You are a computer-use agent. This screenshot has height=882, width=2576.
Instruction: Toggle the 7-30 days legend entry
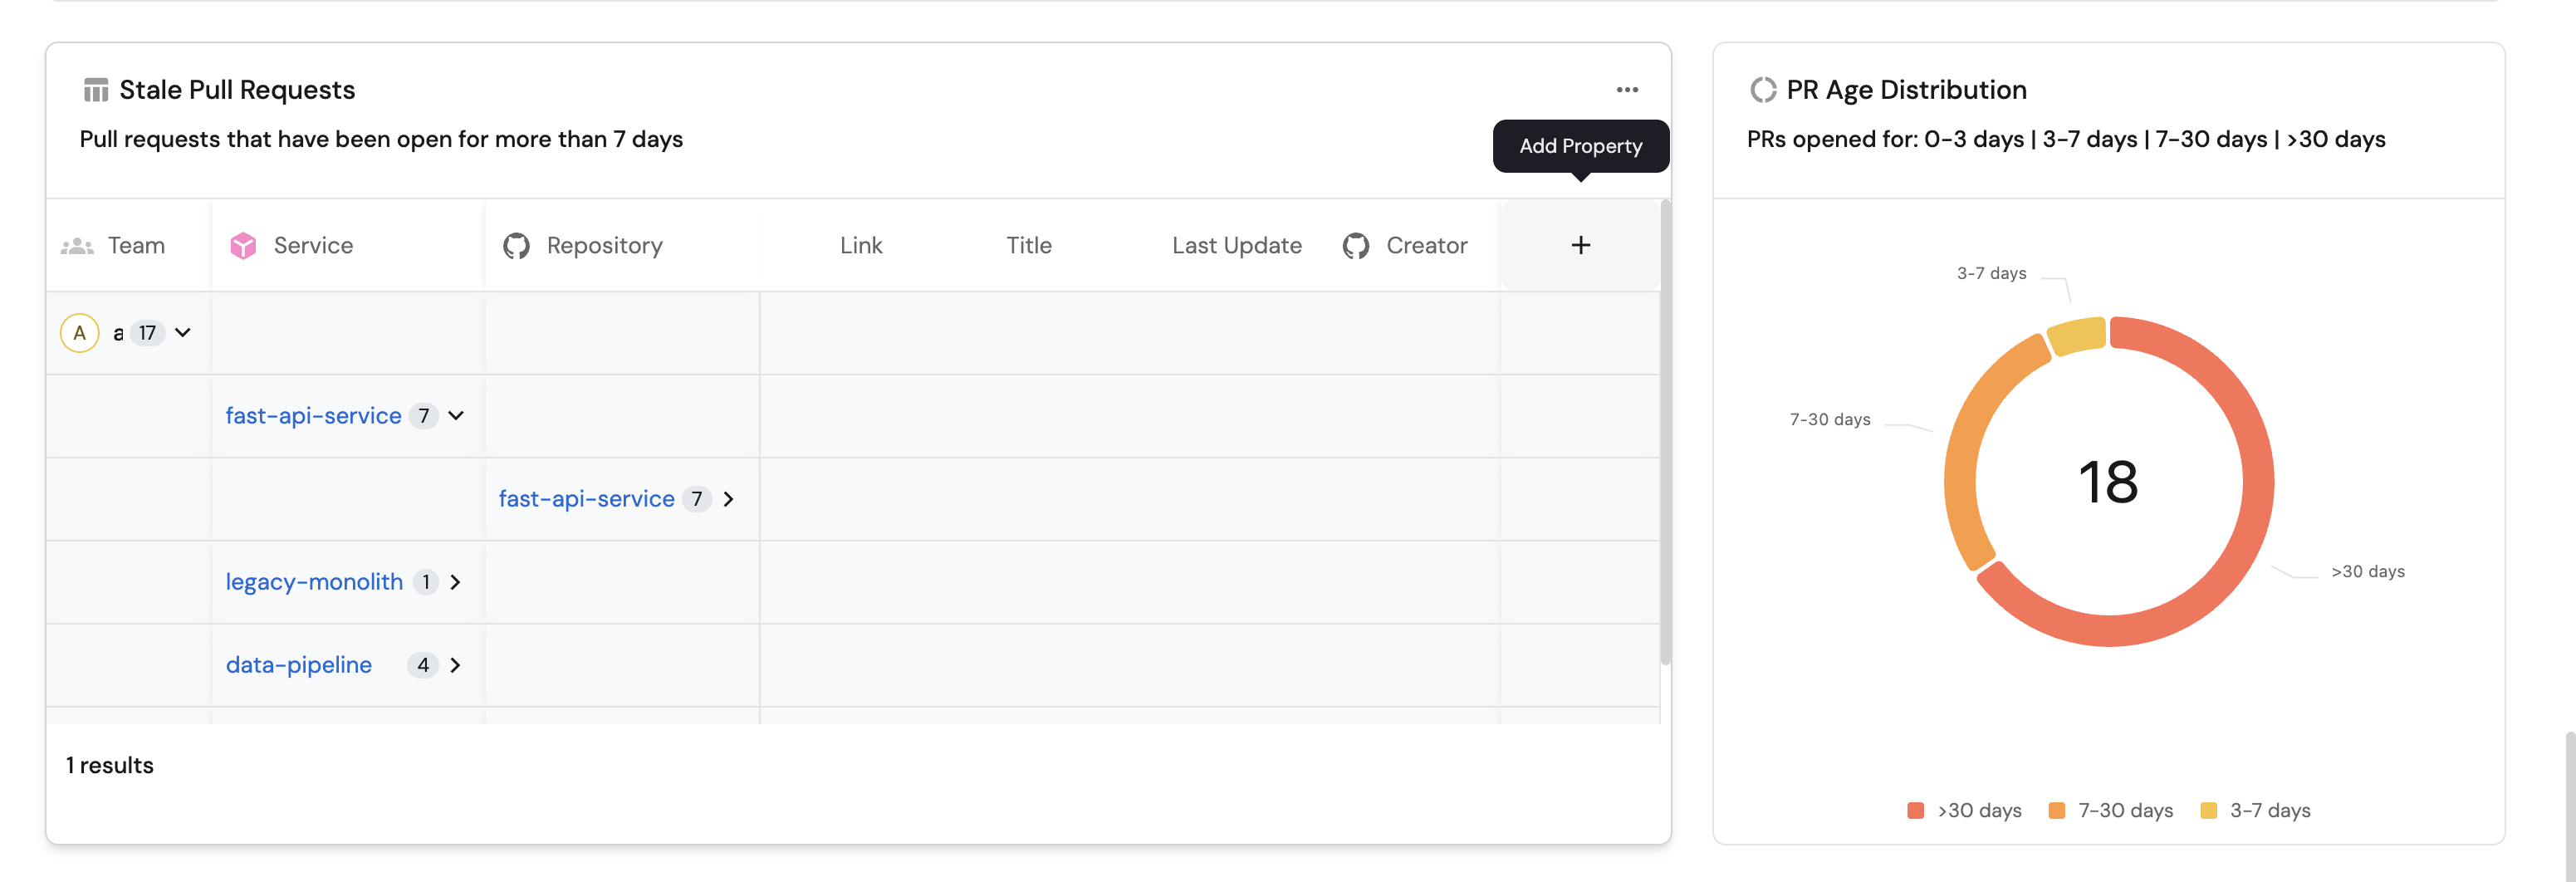click(2111, 810)
